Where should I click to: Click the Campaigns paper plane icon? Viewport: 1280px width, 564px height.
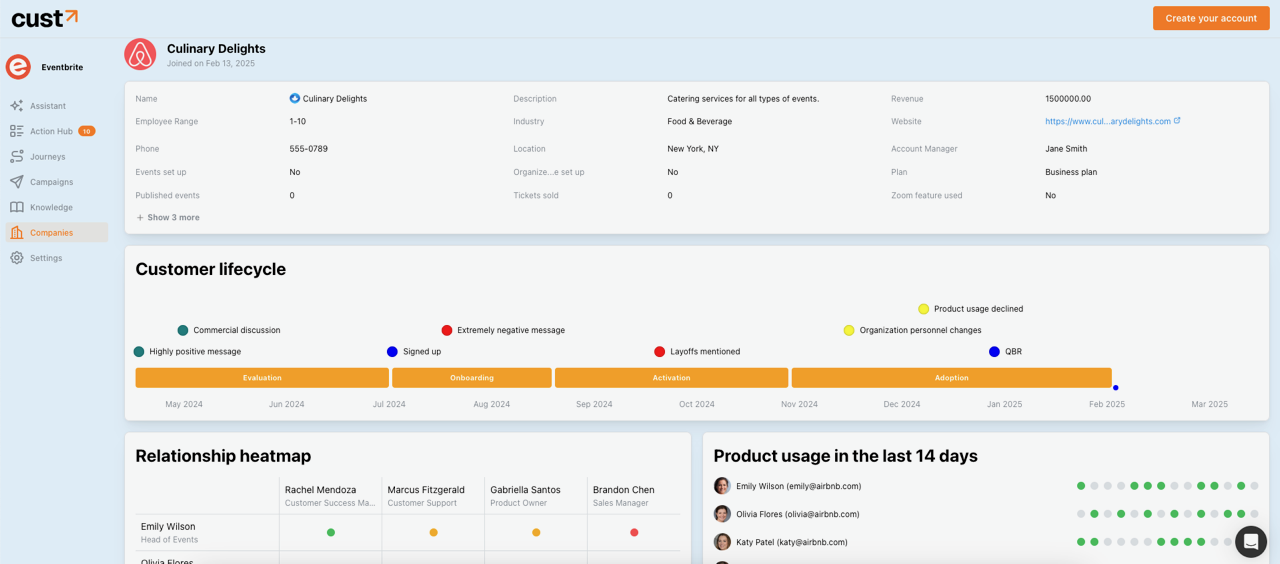click(x=17, y=182)
